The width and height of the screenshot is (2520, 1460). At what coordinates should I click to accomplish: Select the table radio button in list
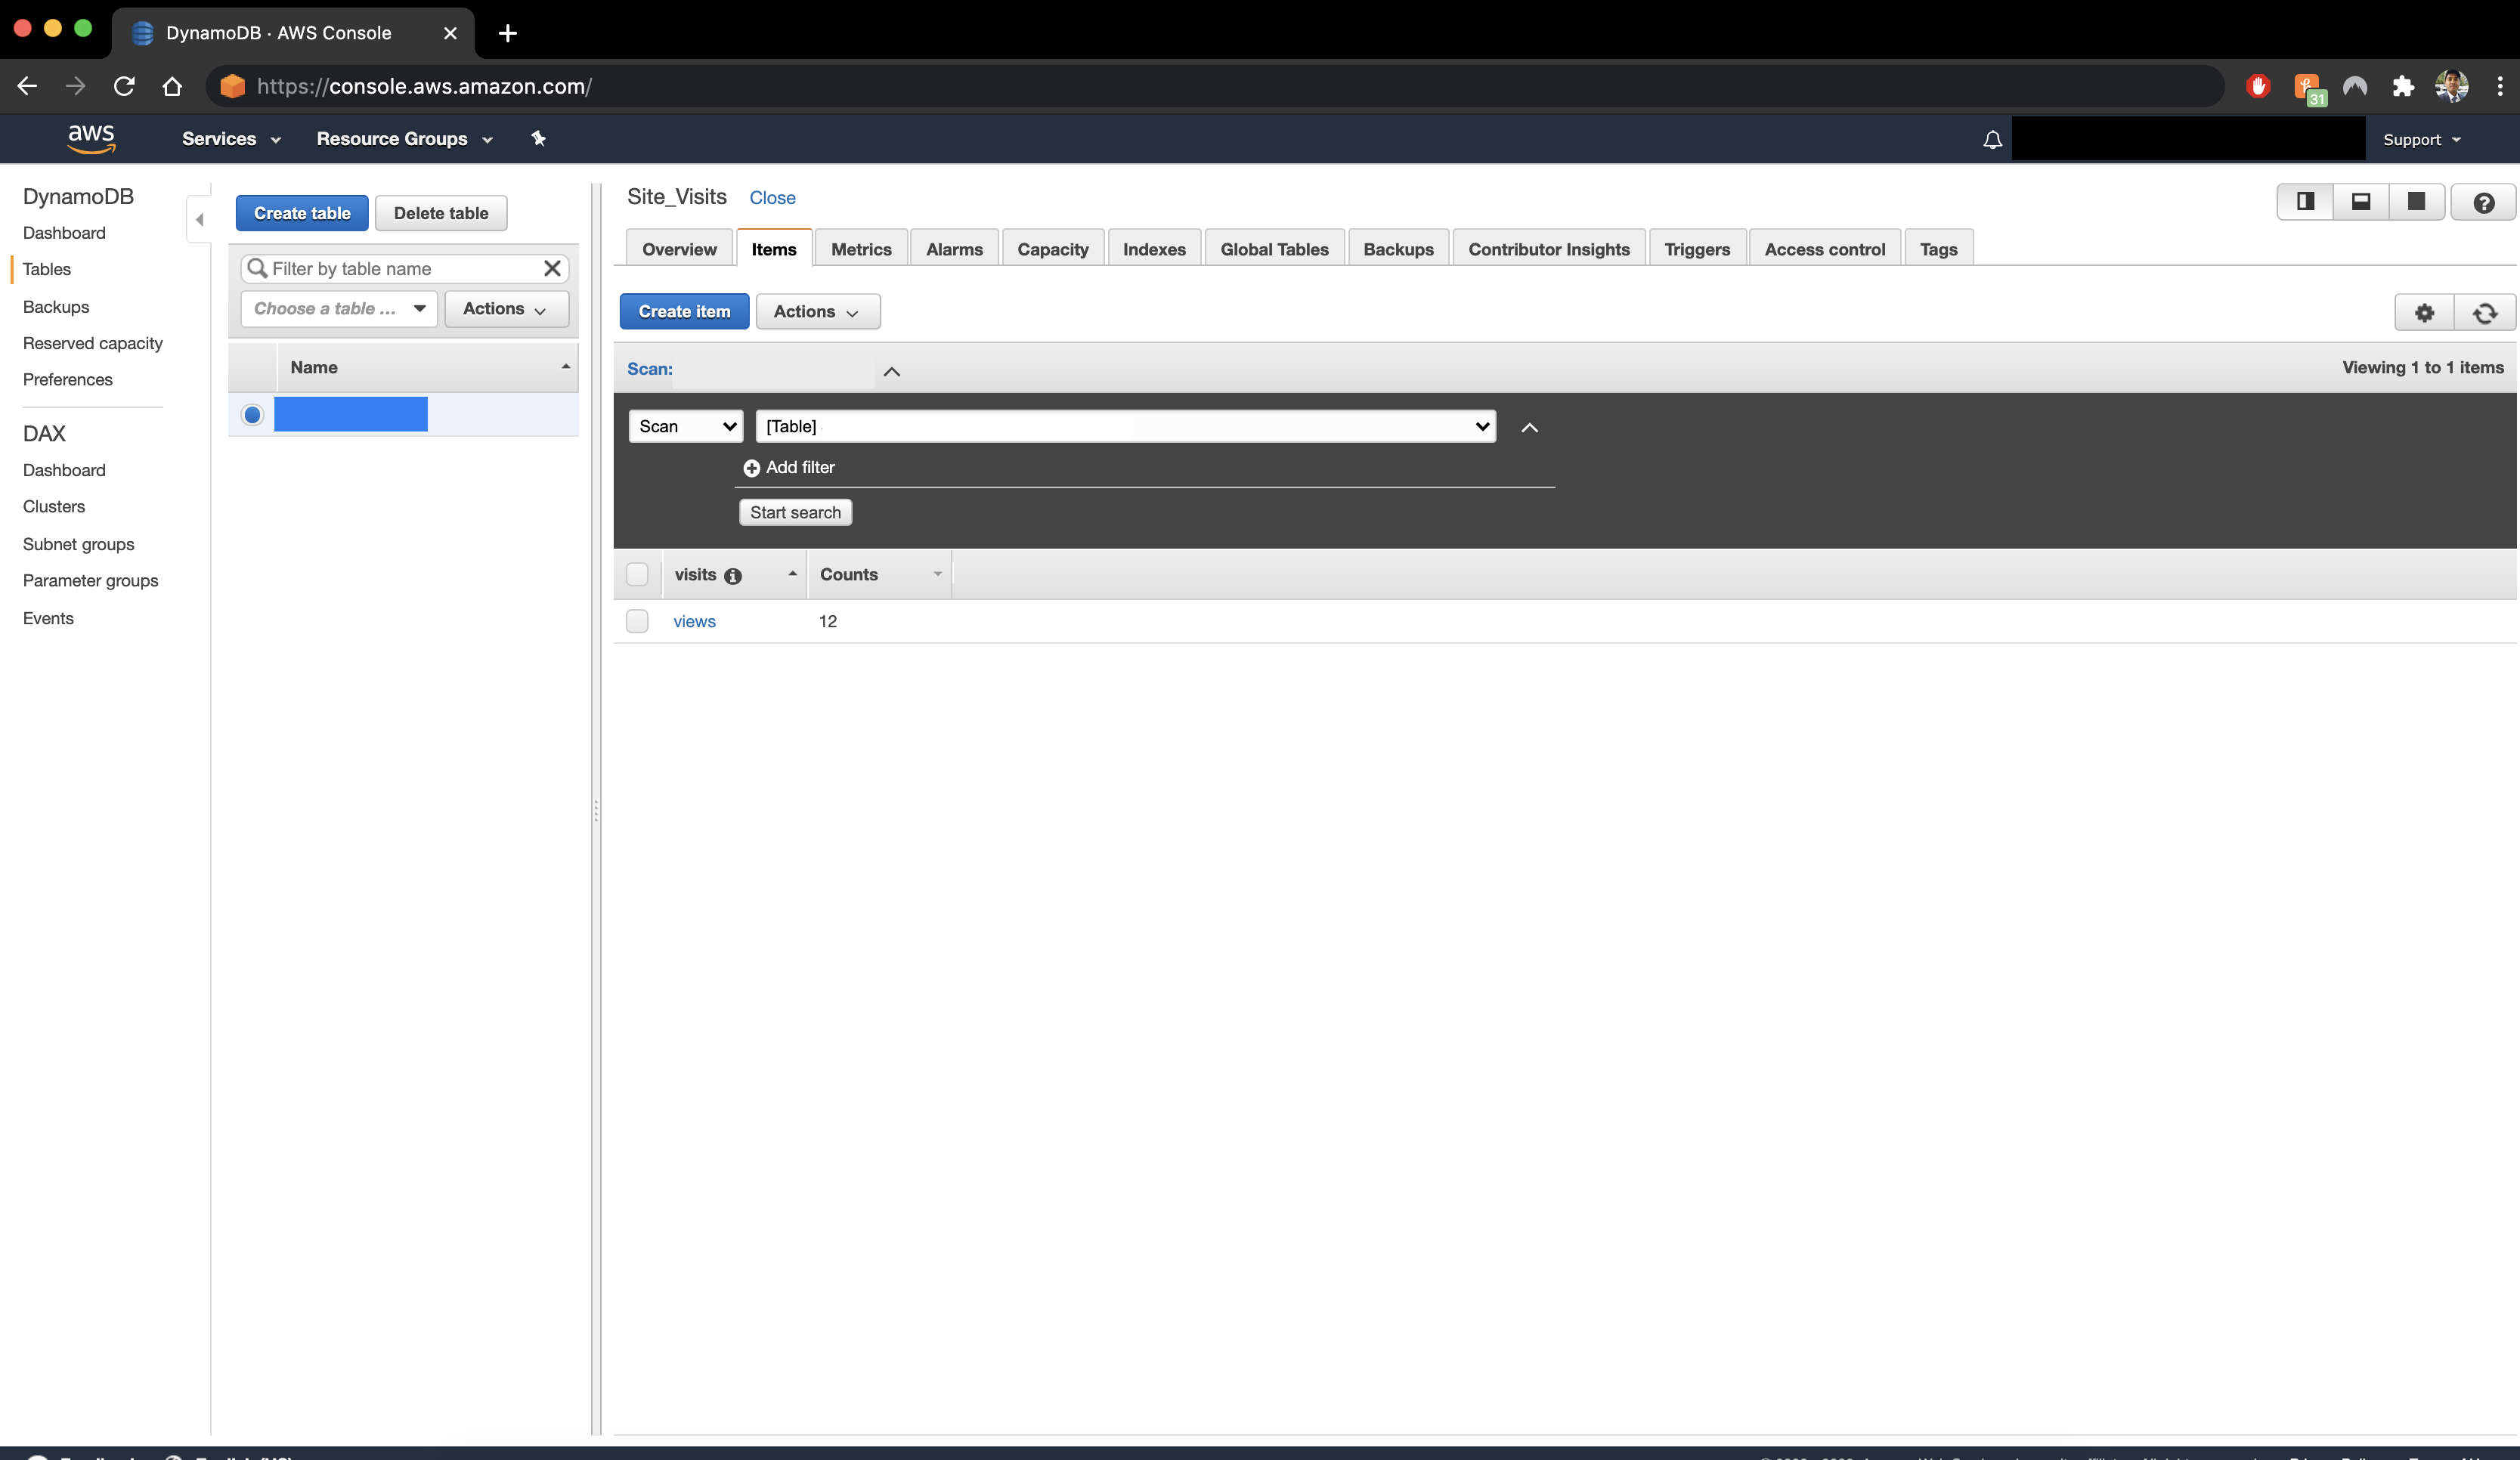click(252, 414)
